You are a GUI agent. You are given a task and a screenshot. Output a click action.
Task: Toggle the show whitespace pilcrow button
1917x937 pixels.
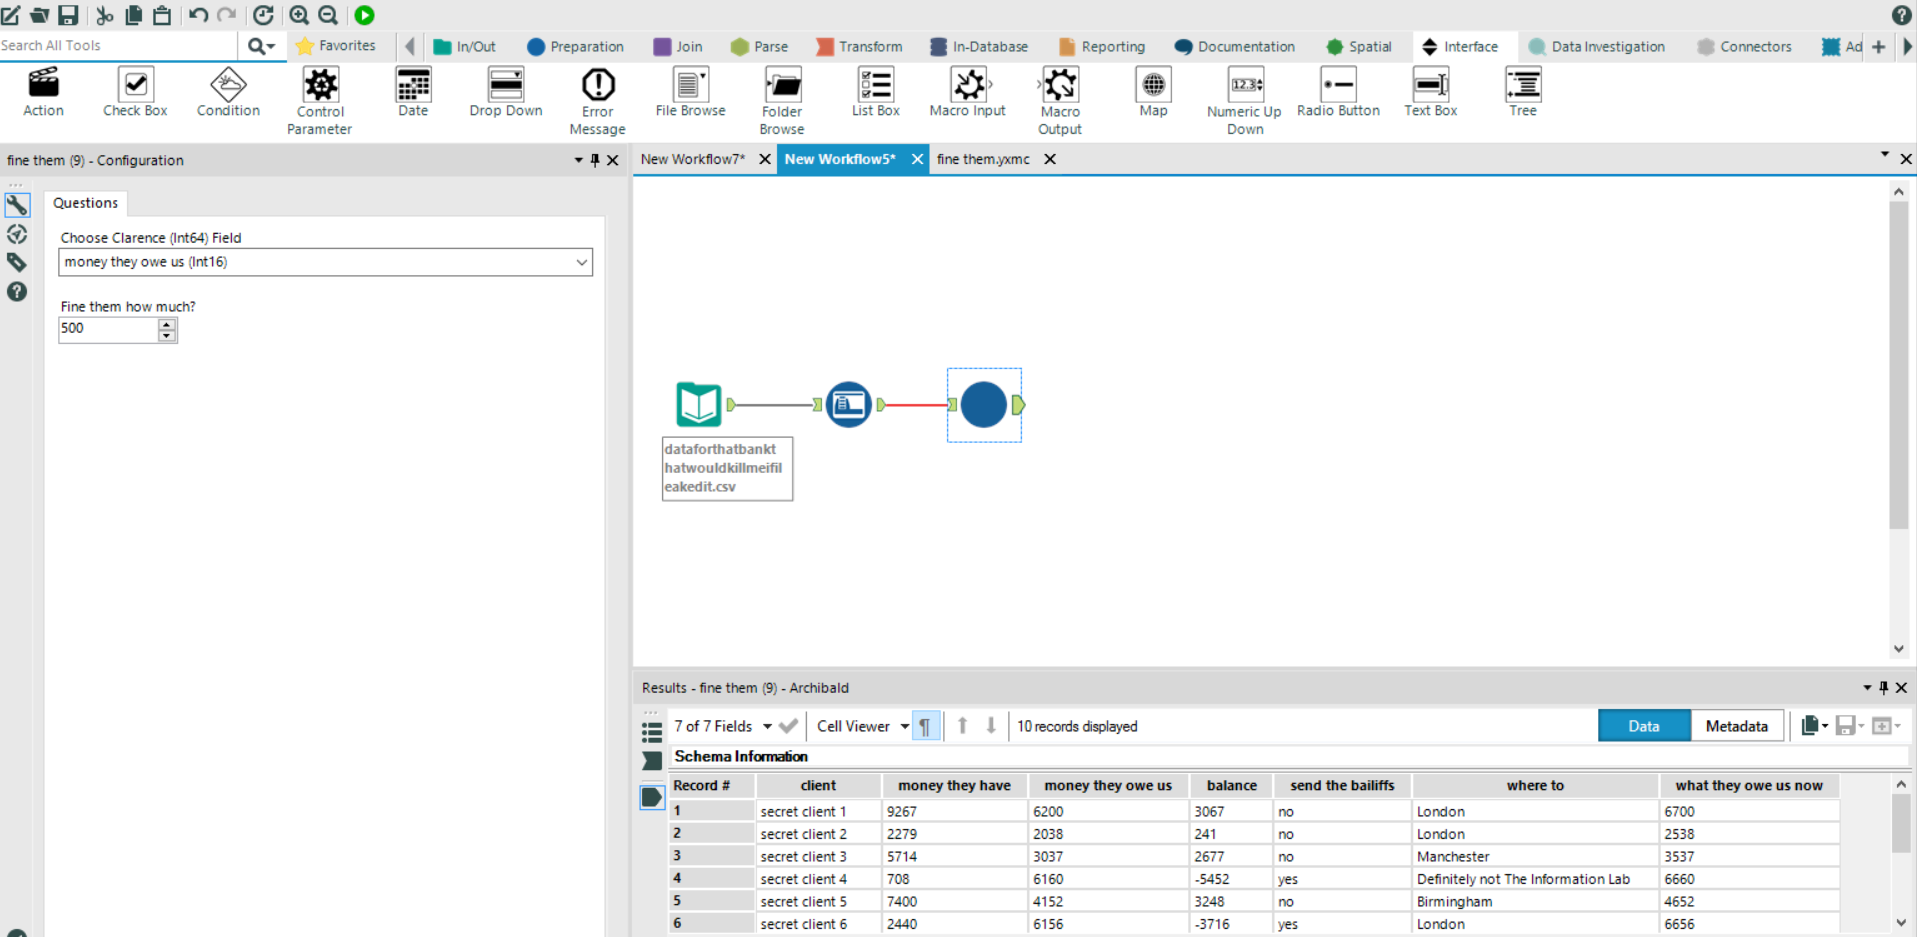click(x=926, y=726)
